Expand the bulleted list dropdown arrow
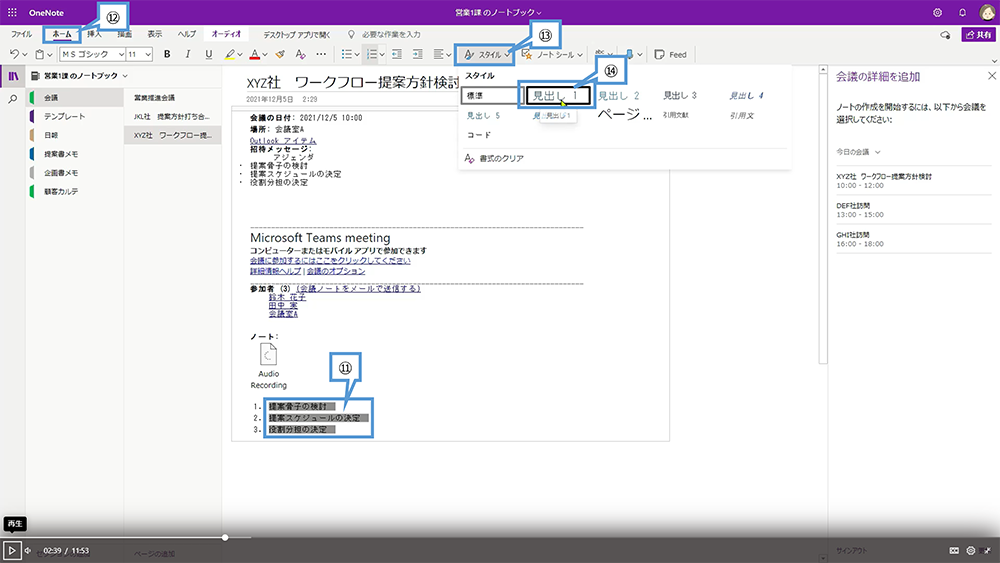This screenshot has width=1000, height=563. pos(357,55)
